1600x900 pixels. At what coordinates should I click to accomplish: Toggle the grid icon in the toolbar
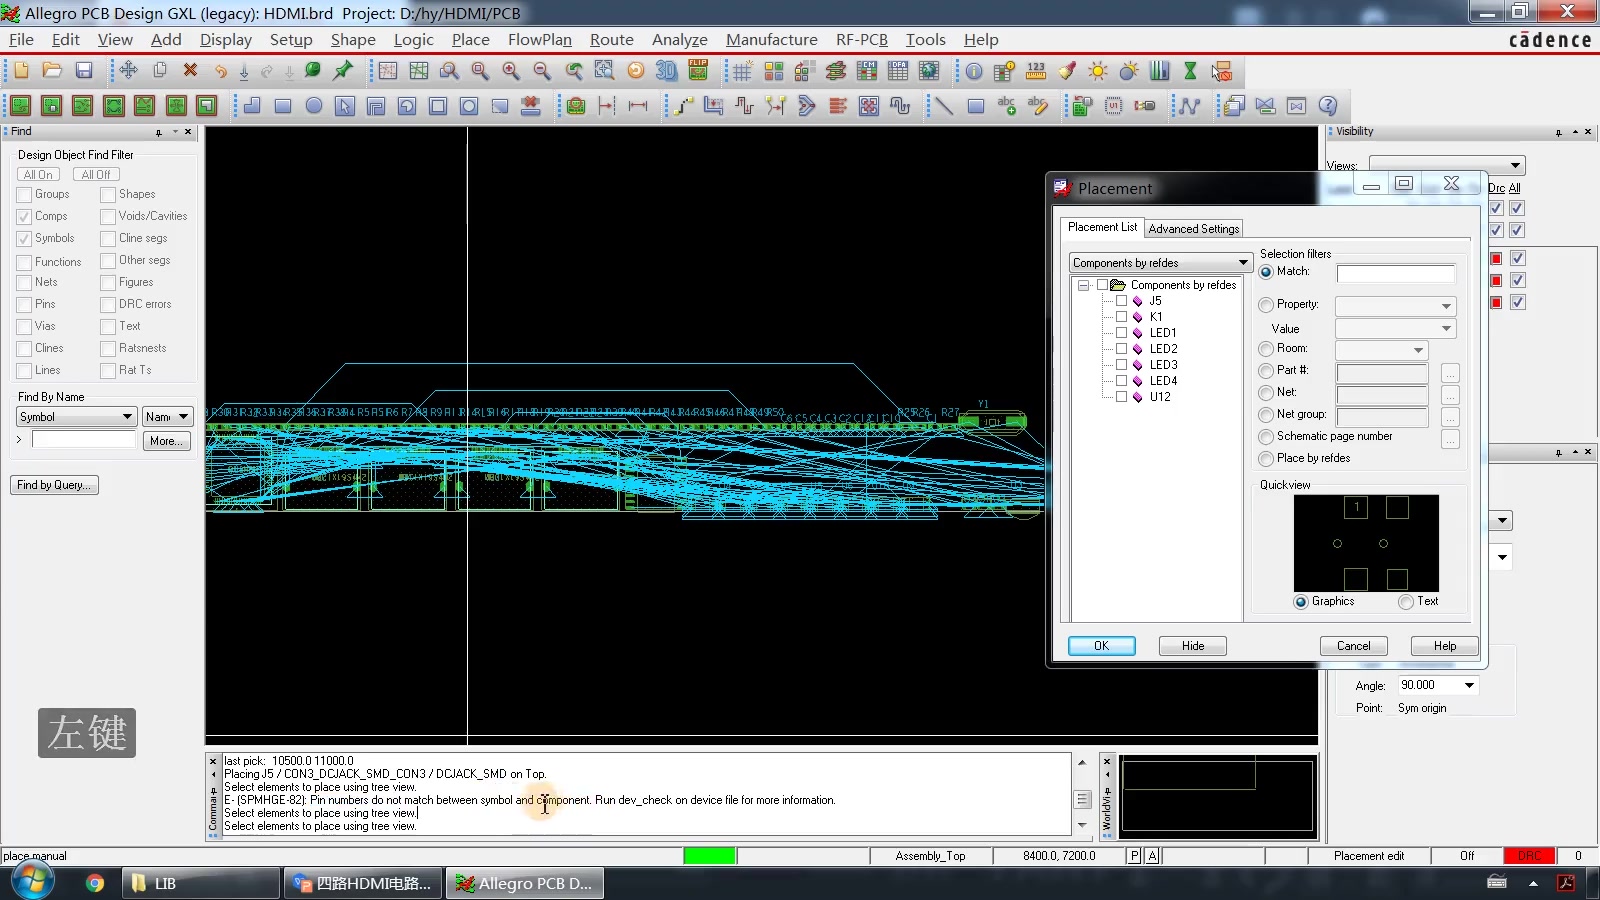(x=742, y=71)
